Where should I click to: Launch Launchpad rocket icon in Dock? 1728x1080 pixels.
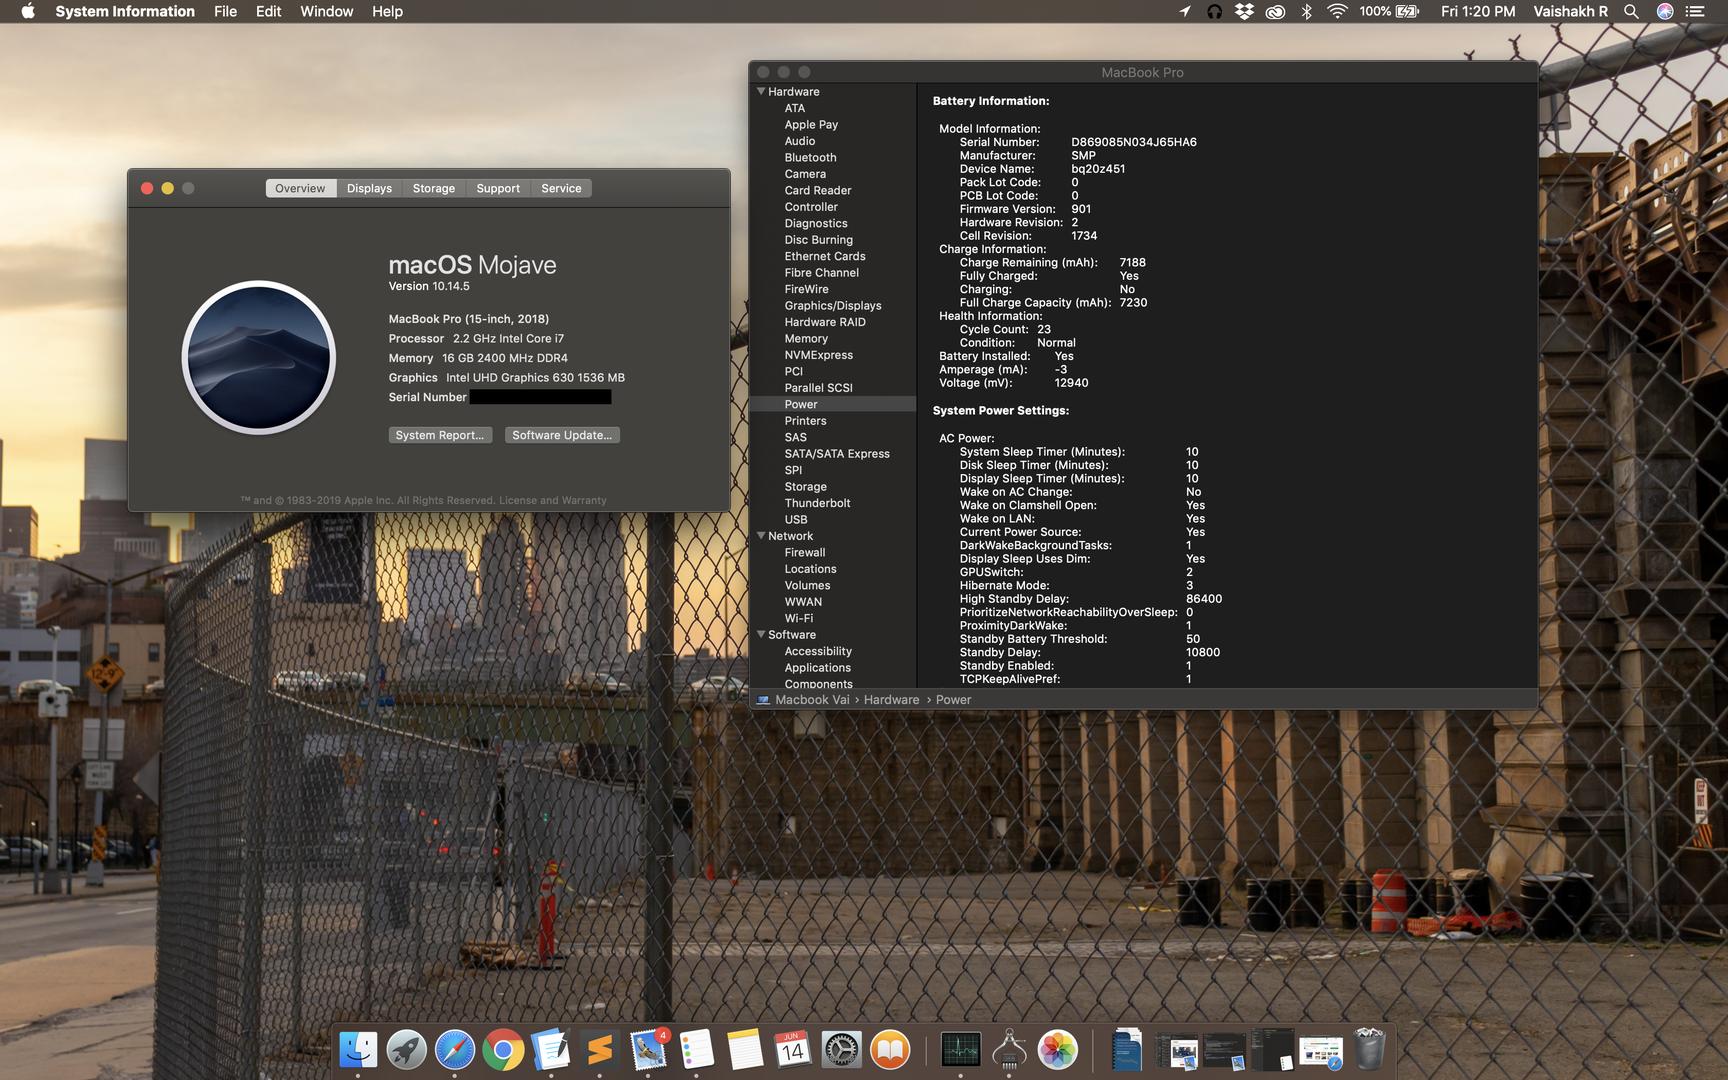[406, 1050]
